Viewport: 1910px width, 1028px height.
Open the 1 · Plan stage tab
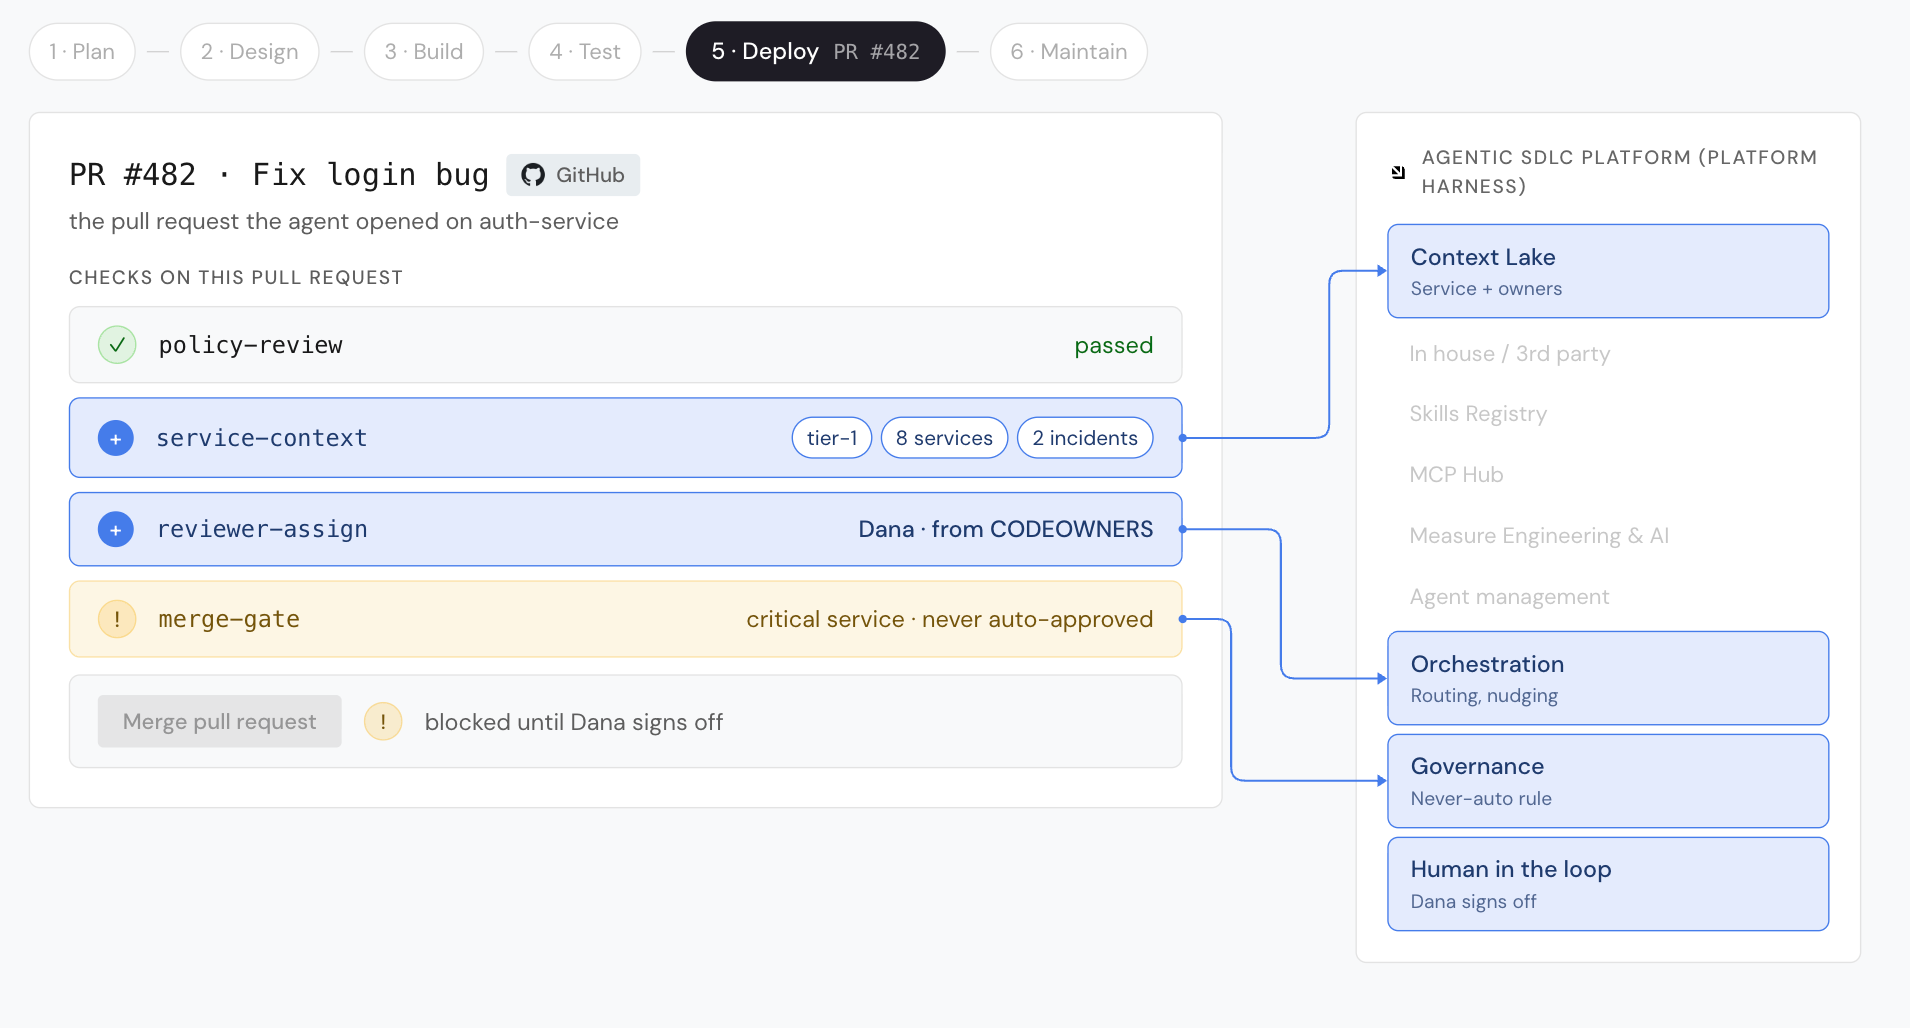(82, 52)
